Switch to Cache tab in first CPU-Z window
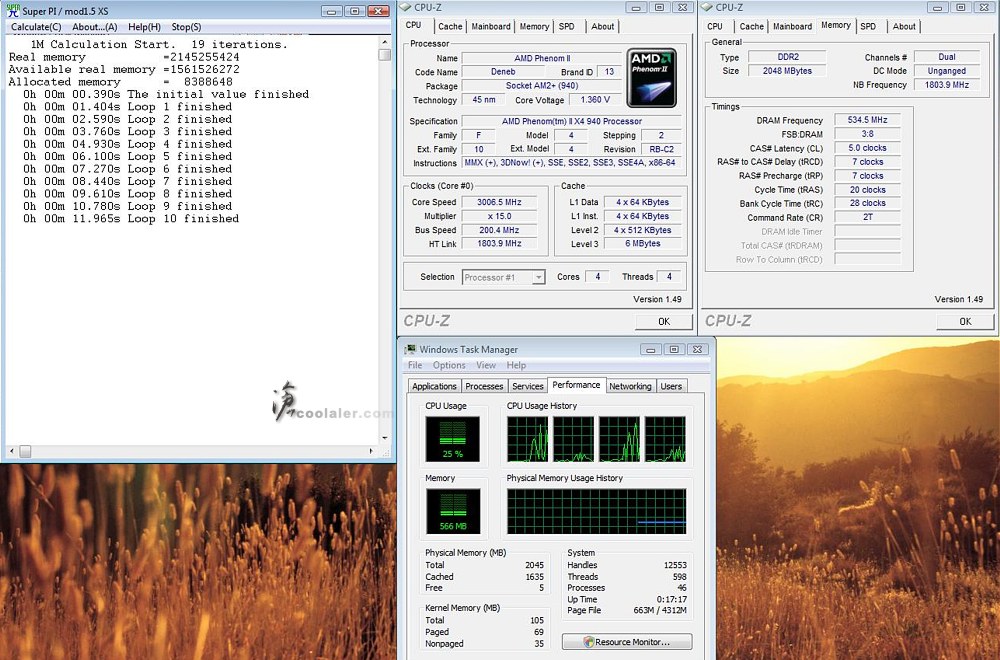This screenshot has width=1000, height=660. 450,26
